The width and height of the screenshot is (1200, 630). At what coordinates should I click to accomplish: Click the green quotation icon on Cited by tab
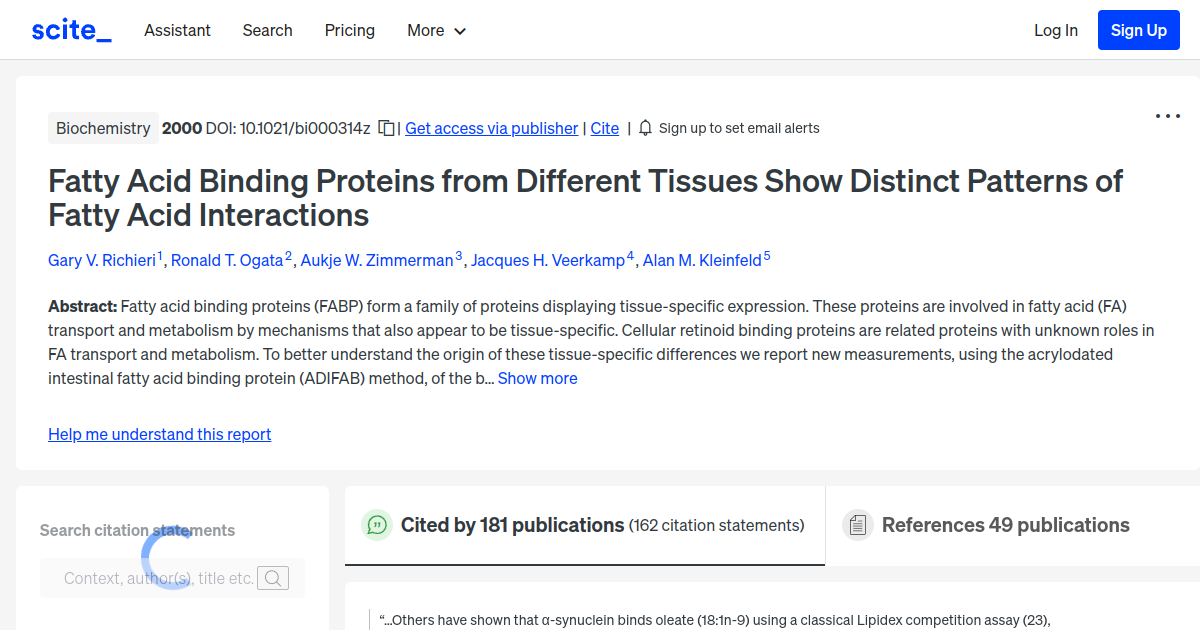pyautogui.click(x=377, y=524)
